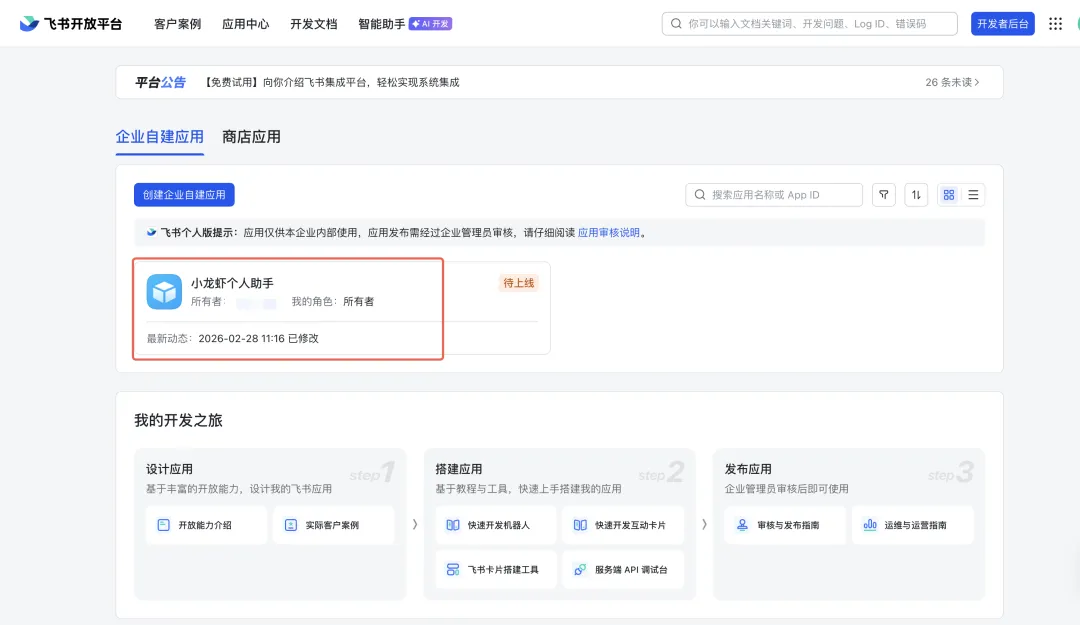
Task: Open 开放能力介绍 guide
Action: [206, 525]
